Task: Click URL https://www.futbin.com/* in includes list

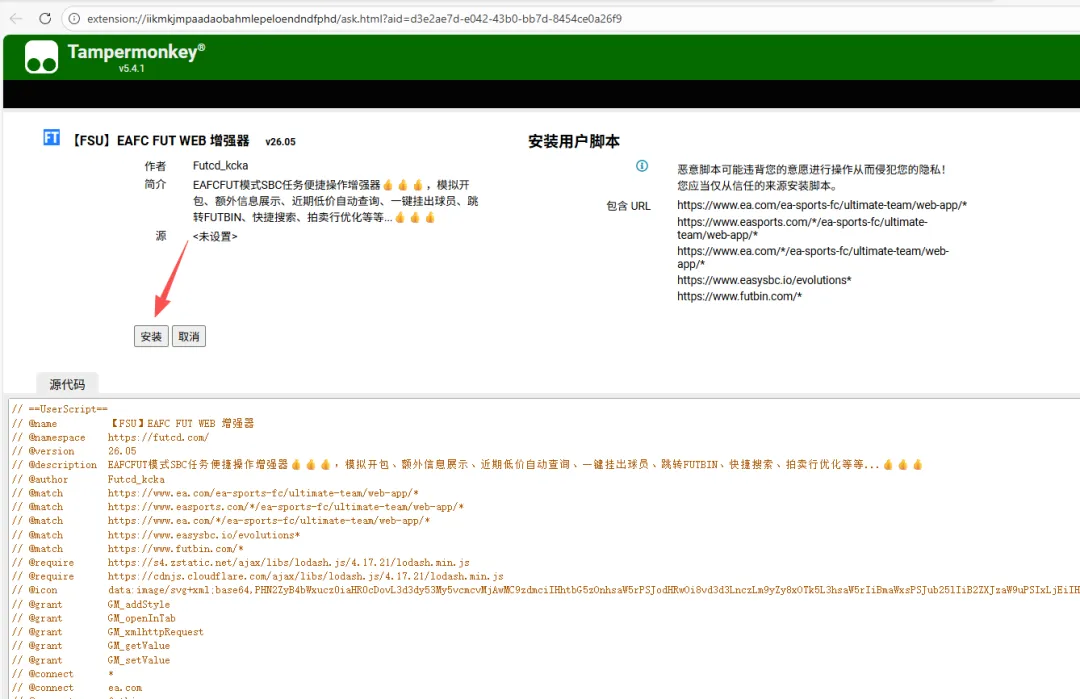Action: [x=739, y=296]
